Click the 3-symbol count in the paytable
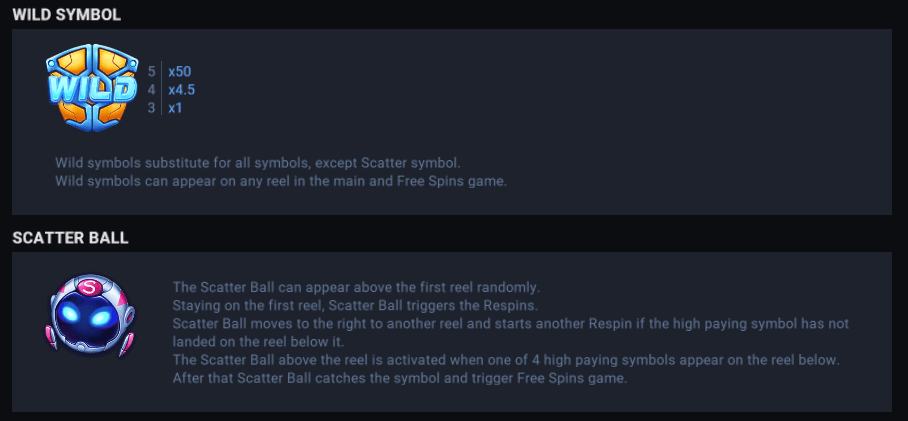 click(151, 107)
